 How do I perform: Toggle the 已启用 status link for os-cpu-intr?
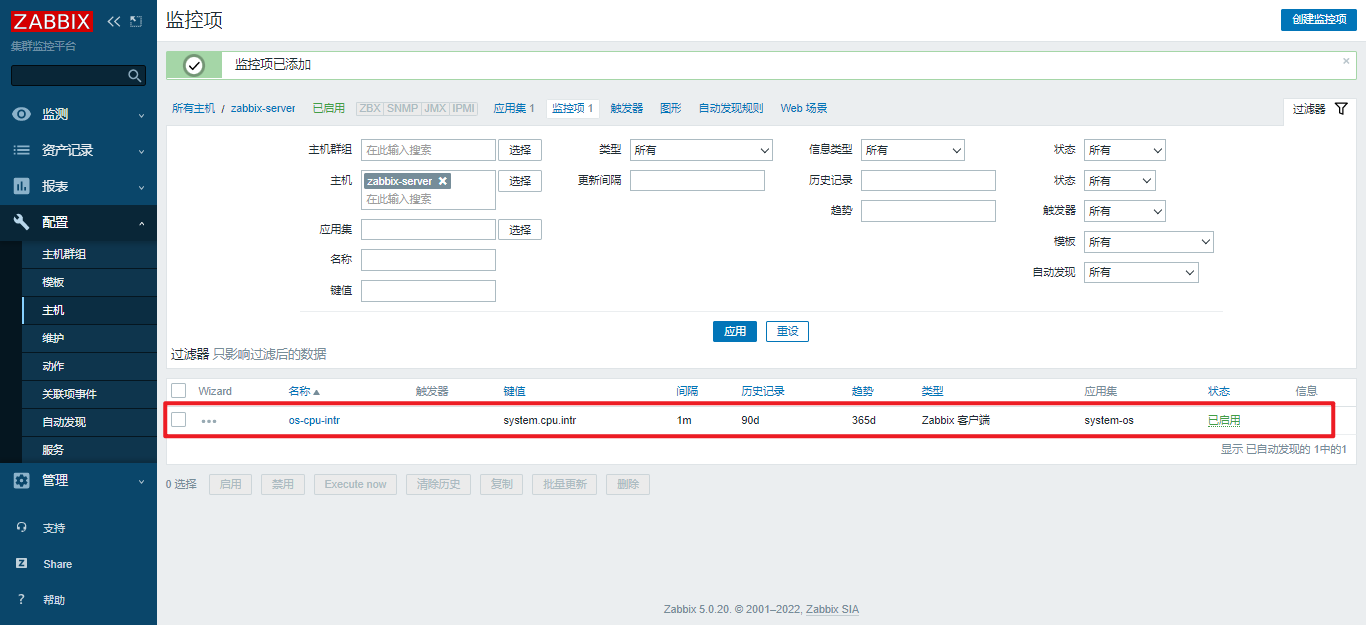click(x=1224, y=420)
